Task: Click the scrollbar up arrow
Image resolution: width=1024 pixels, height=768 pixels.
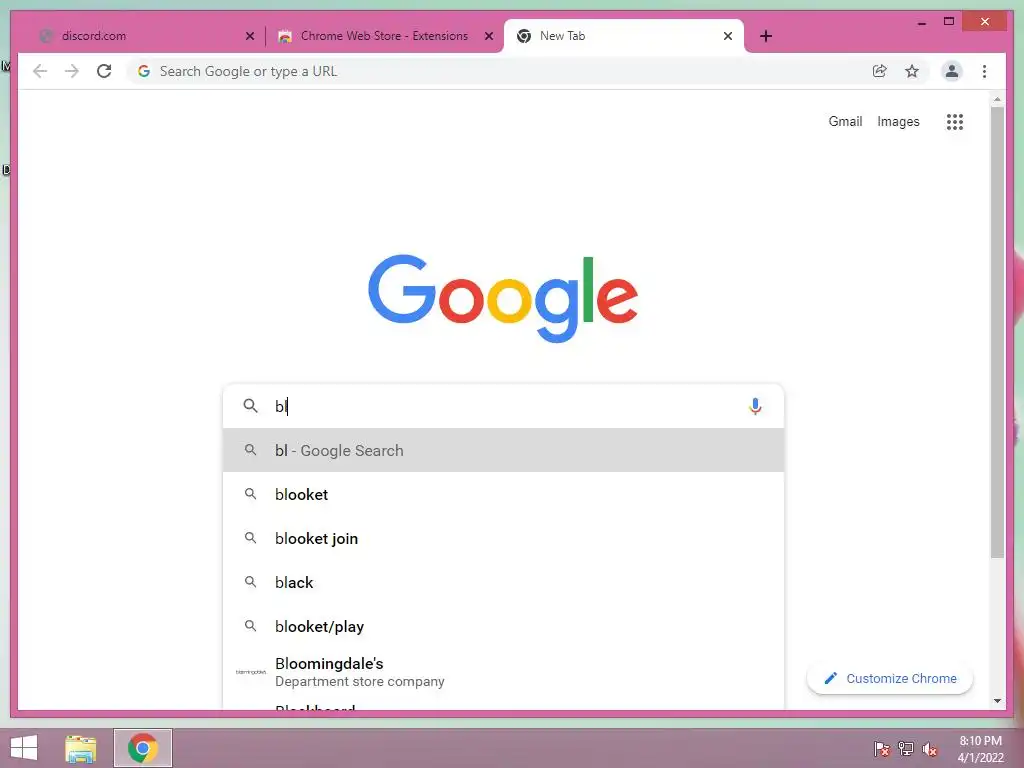Action: (x=997, y=99)
